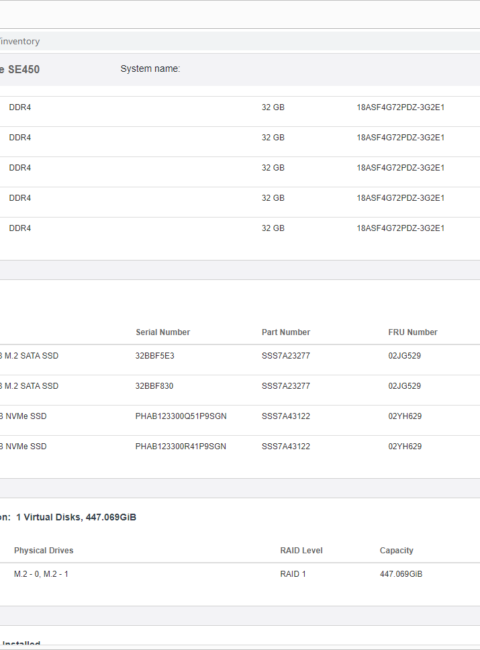The height and width of the screenshot is (650, 480).
Task: Click the System name label
Action: point(150,69)
